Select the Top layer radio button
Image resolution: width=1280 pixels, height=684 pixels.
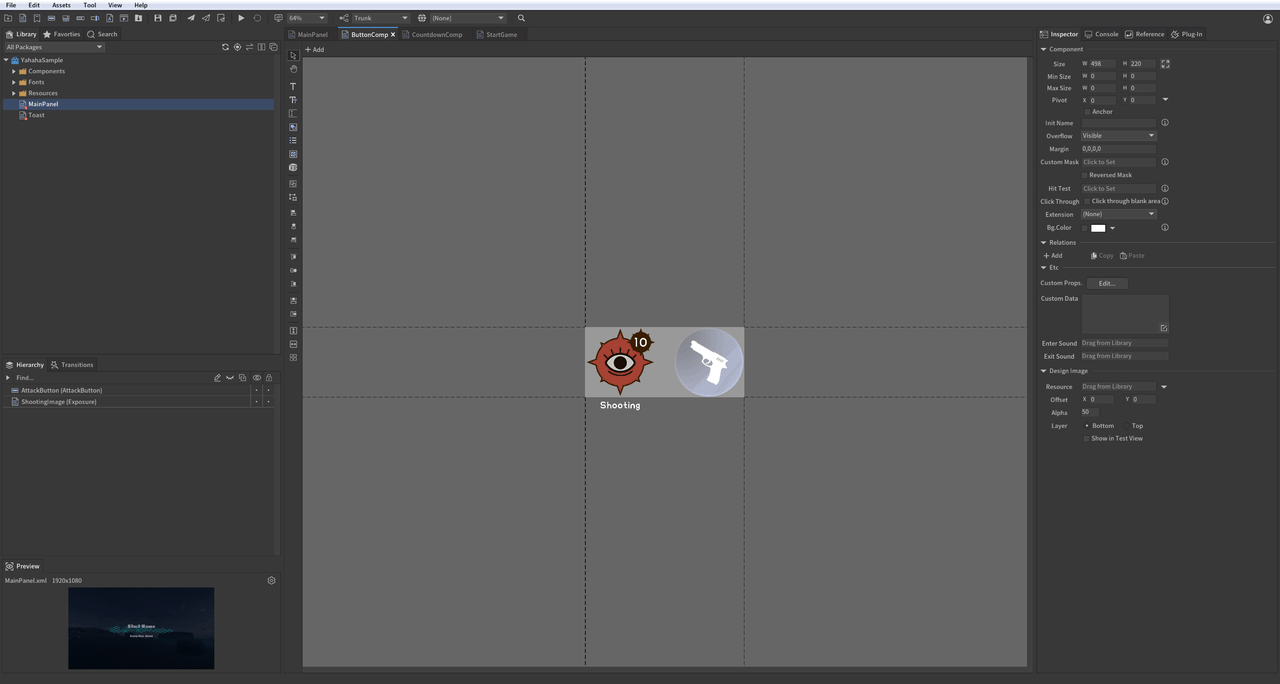click(x=1126, y=426)
